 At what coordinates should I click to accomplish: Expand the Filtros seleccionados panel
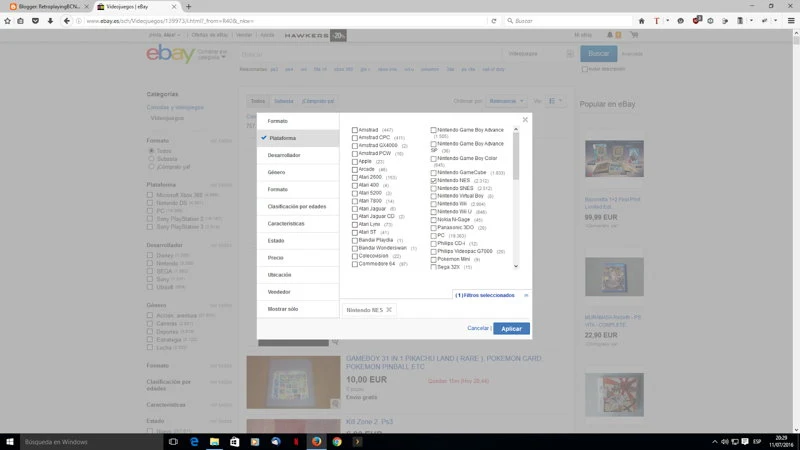tap(526, 295)
